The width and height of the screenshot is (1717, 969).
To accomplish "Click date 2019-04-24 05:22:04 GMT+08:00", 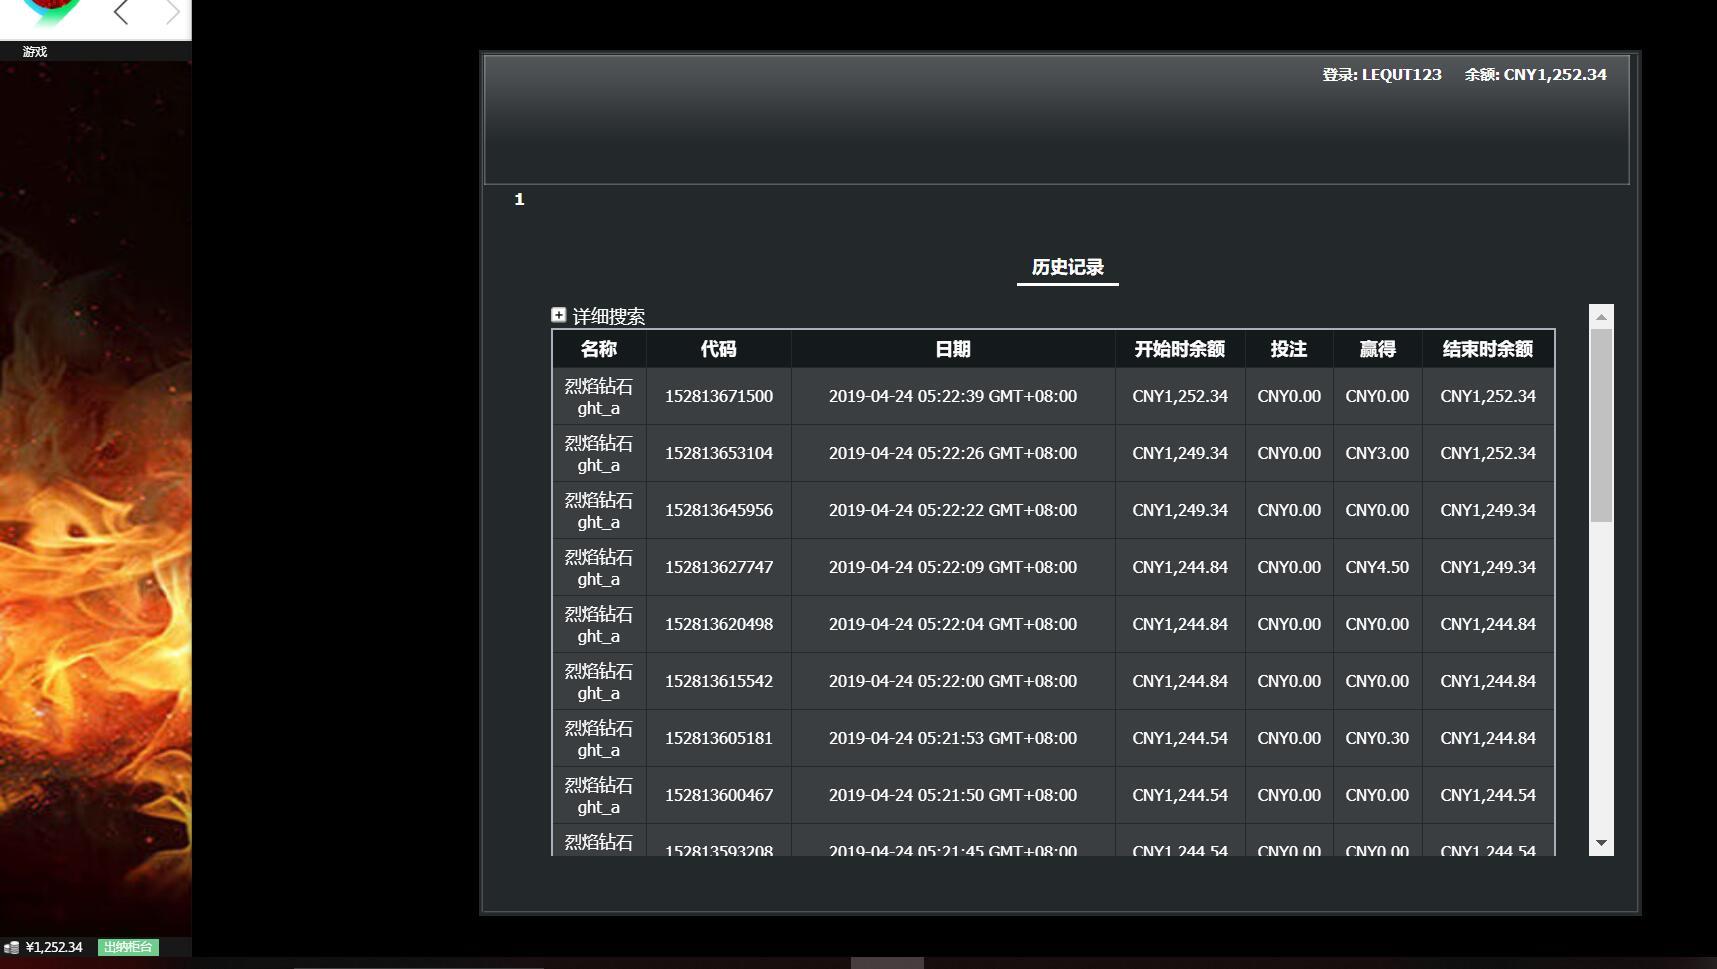I will (x=953, y=624).
